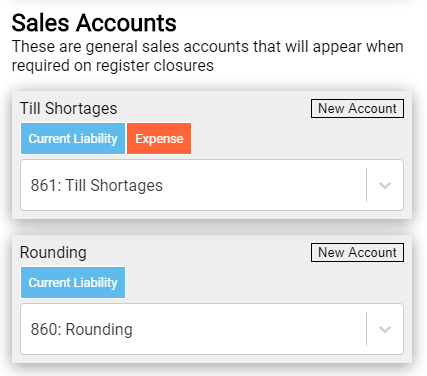Click New Account in the Rounding card
Image resolution: width=427 pixels, height=376 pixels.
click(357, 252)
